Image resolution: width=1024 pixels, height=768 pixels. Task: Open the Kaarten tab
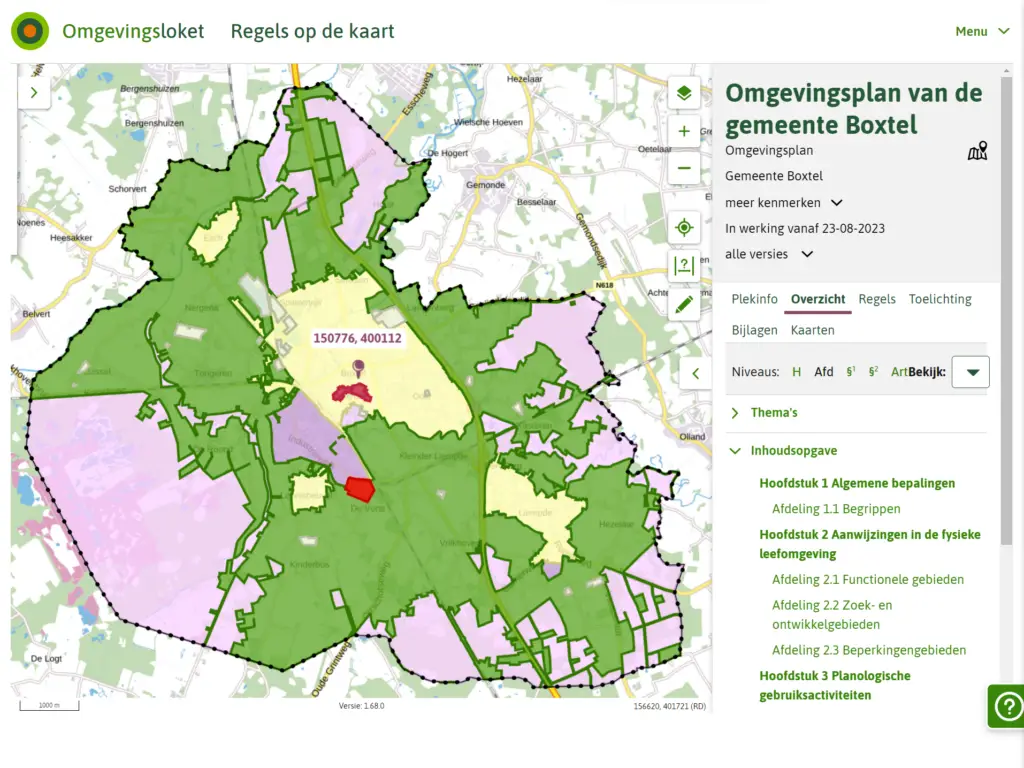click(x=812, y=330)
